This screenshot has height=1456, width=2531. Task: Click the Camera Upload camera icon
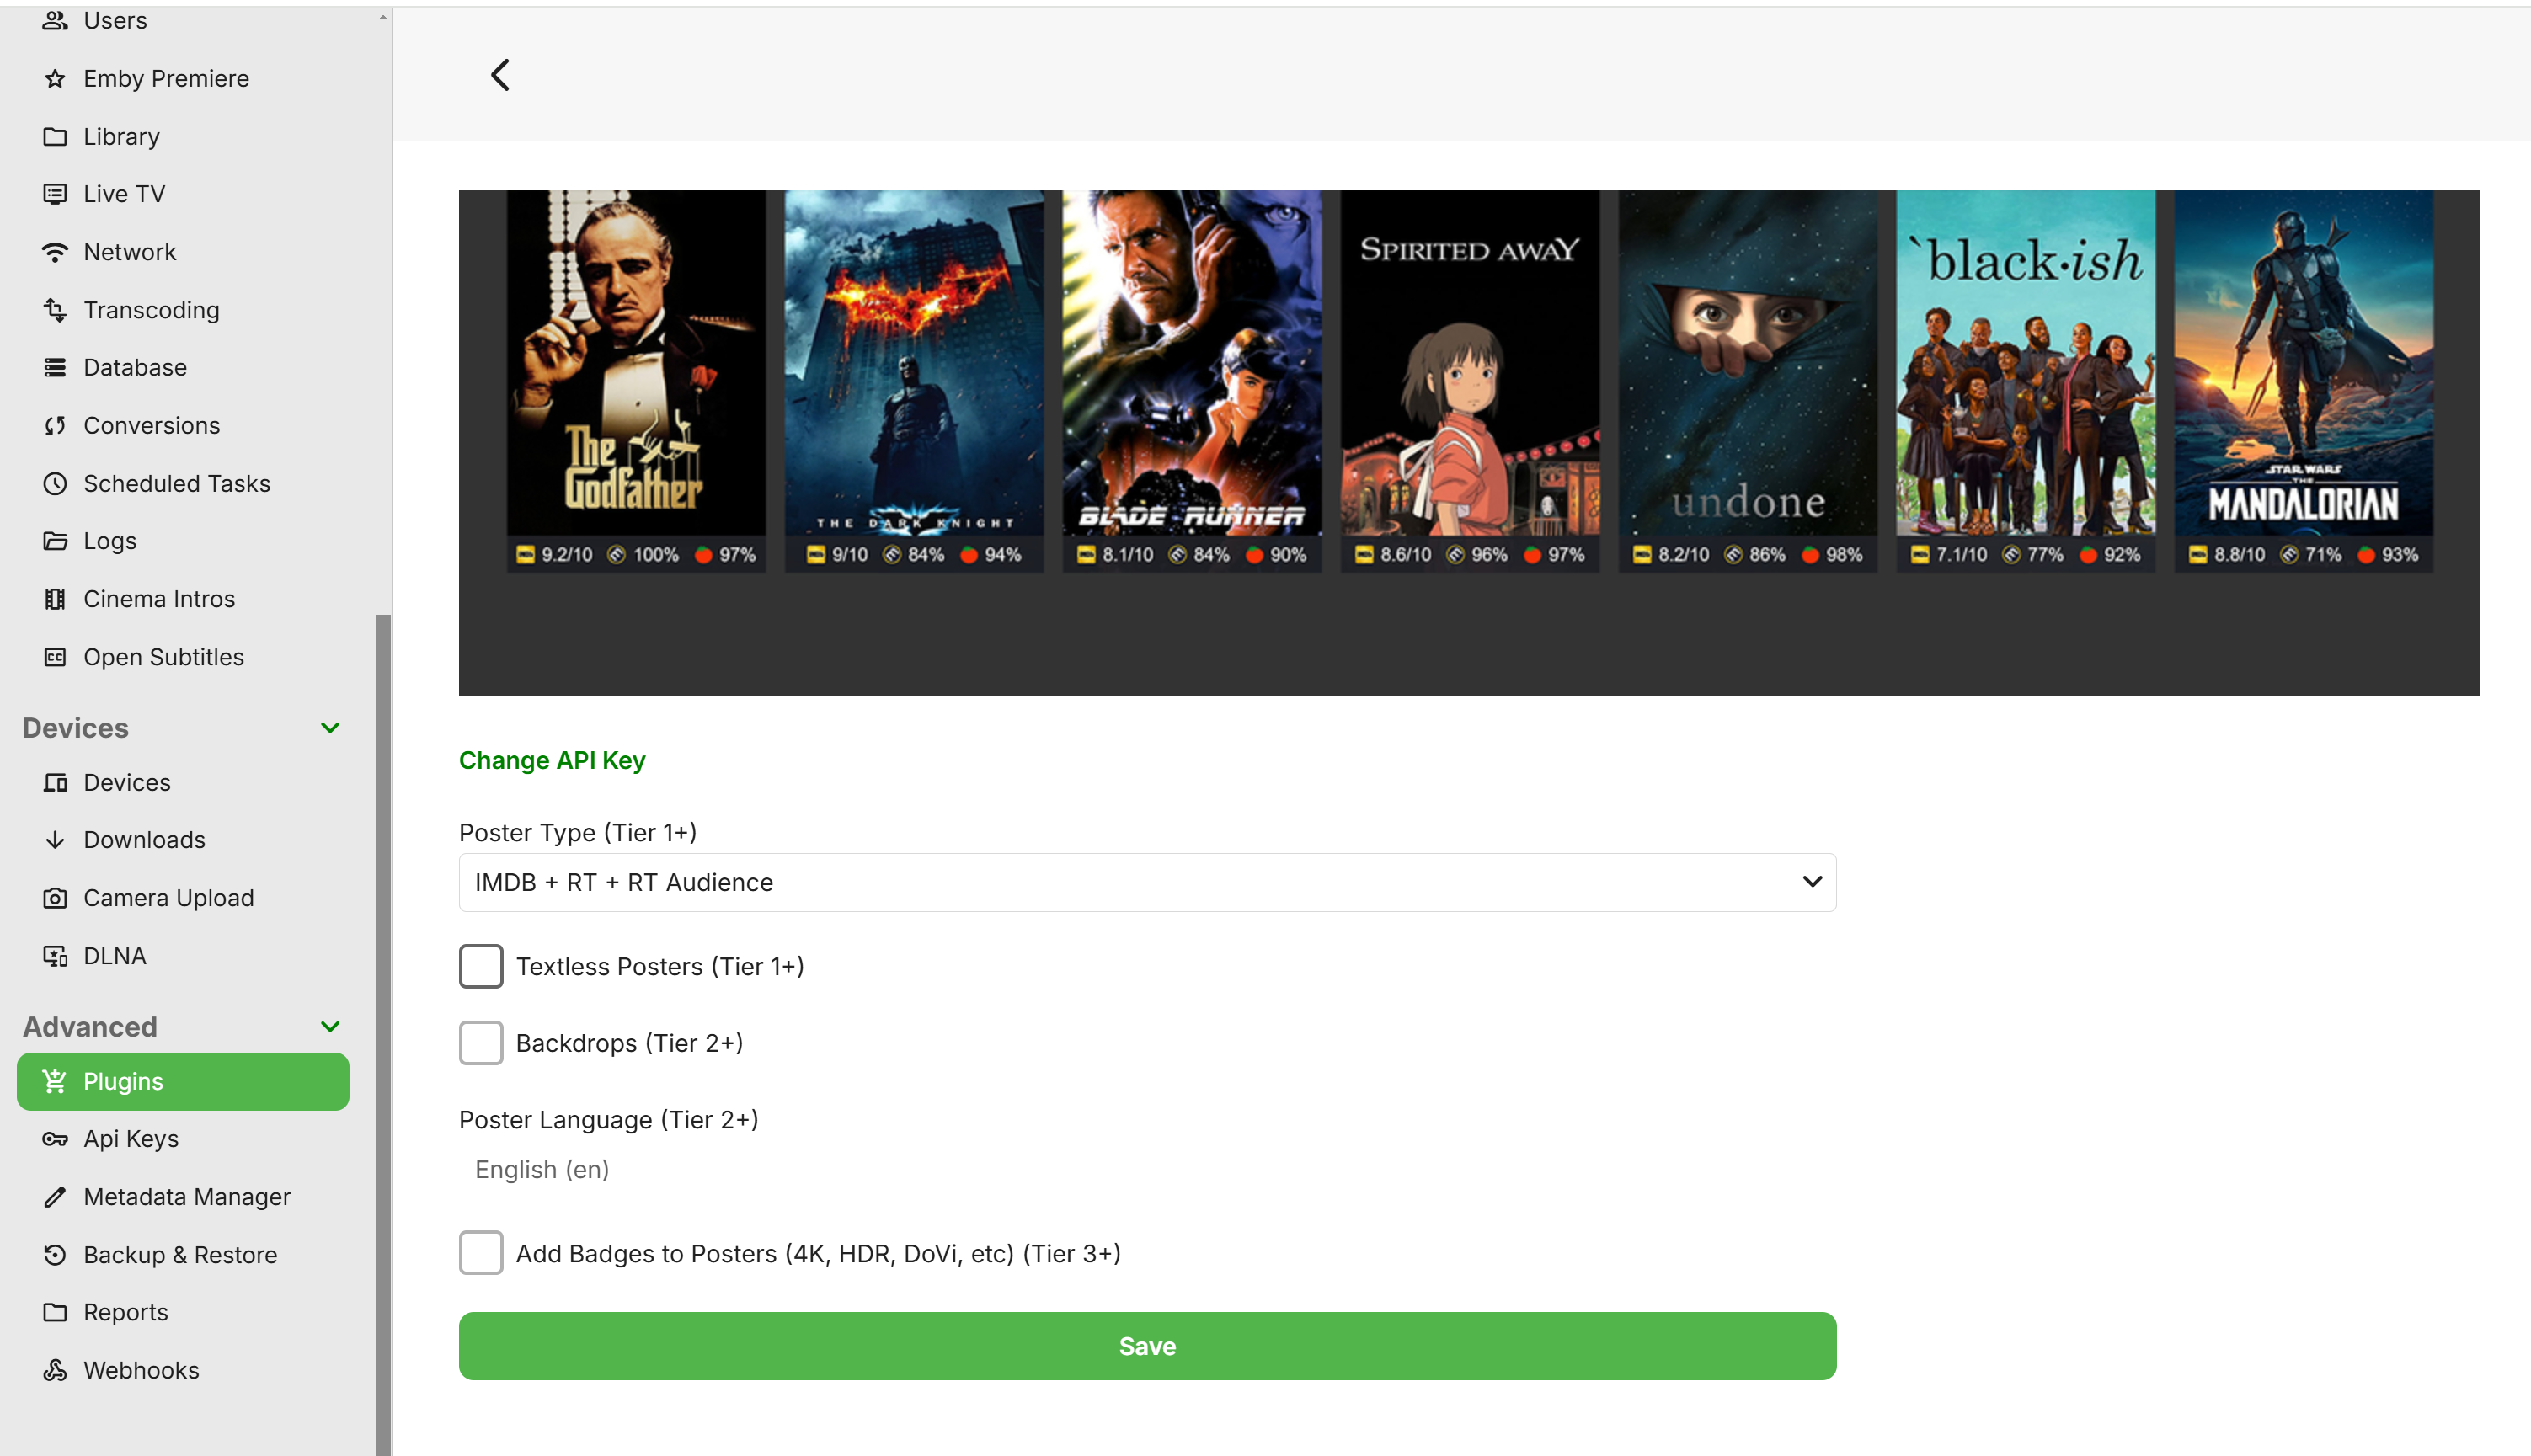(55, 898)
